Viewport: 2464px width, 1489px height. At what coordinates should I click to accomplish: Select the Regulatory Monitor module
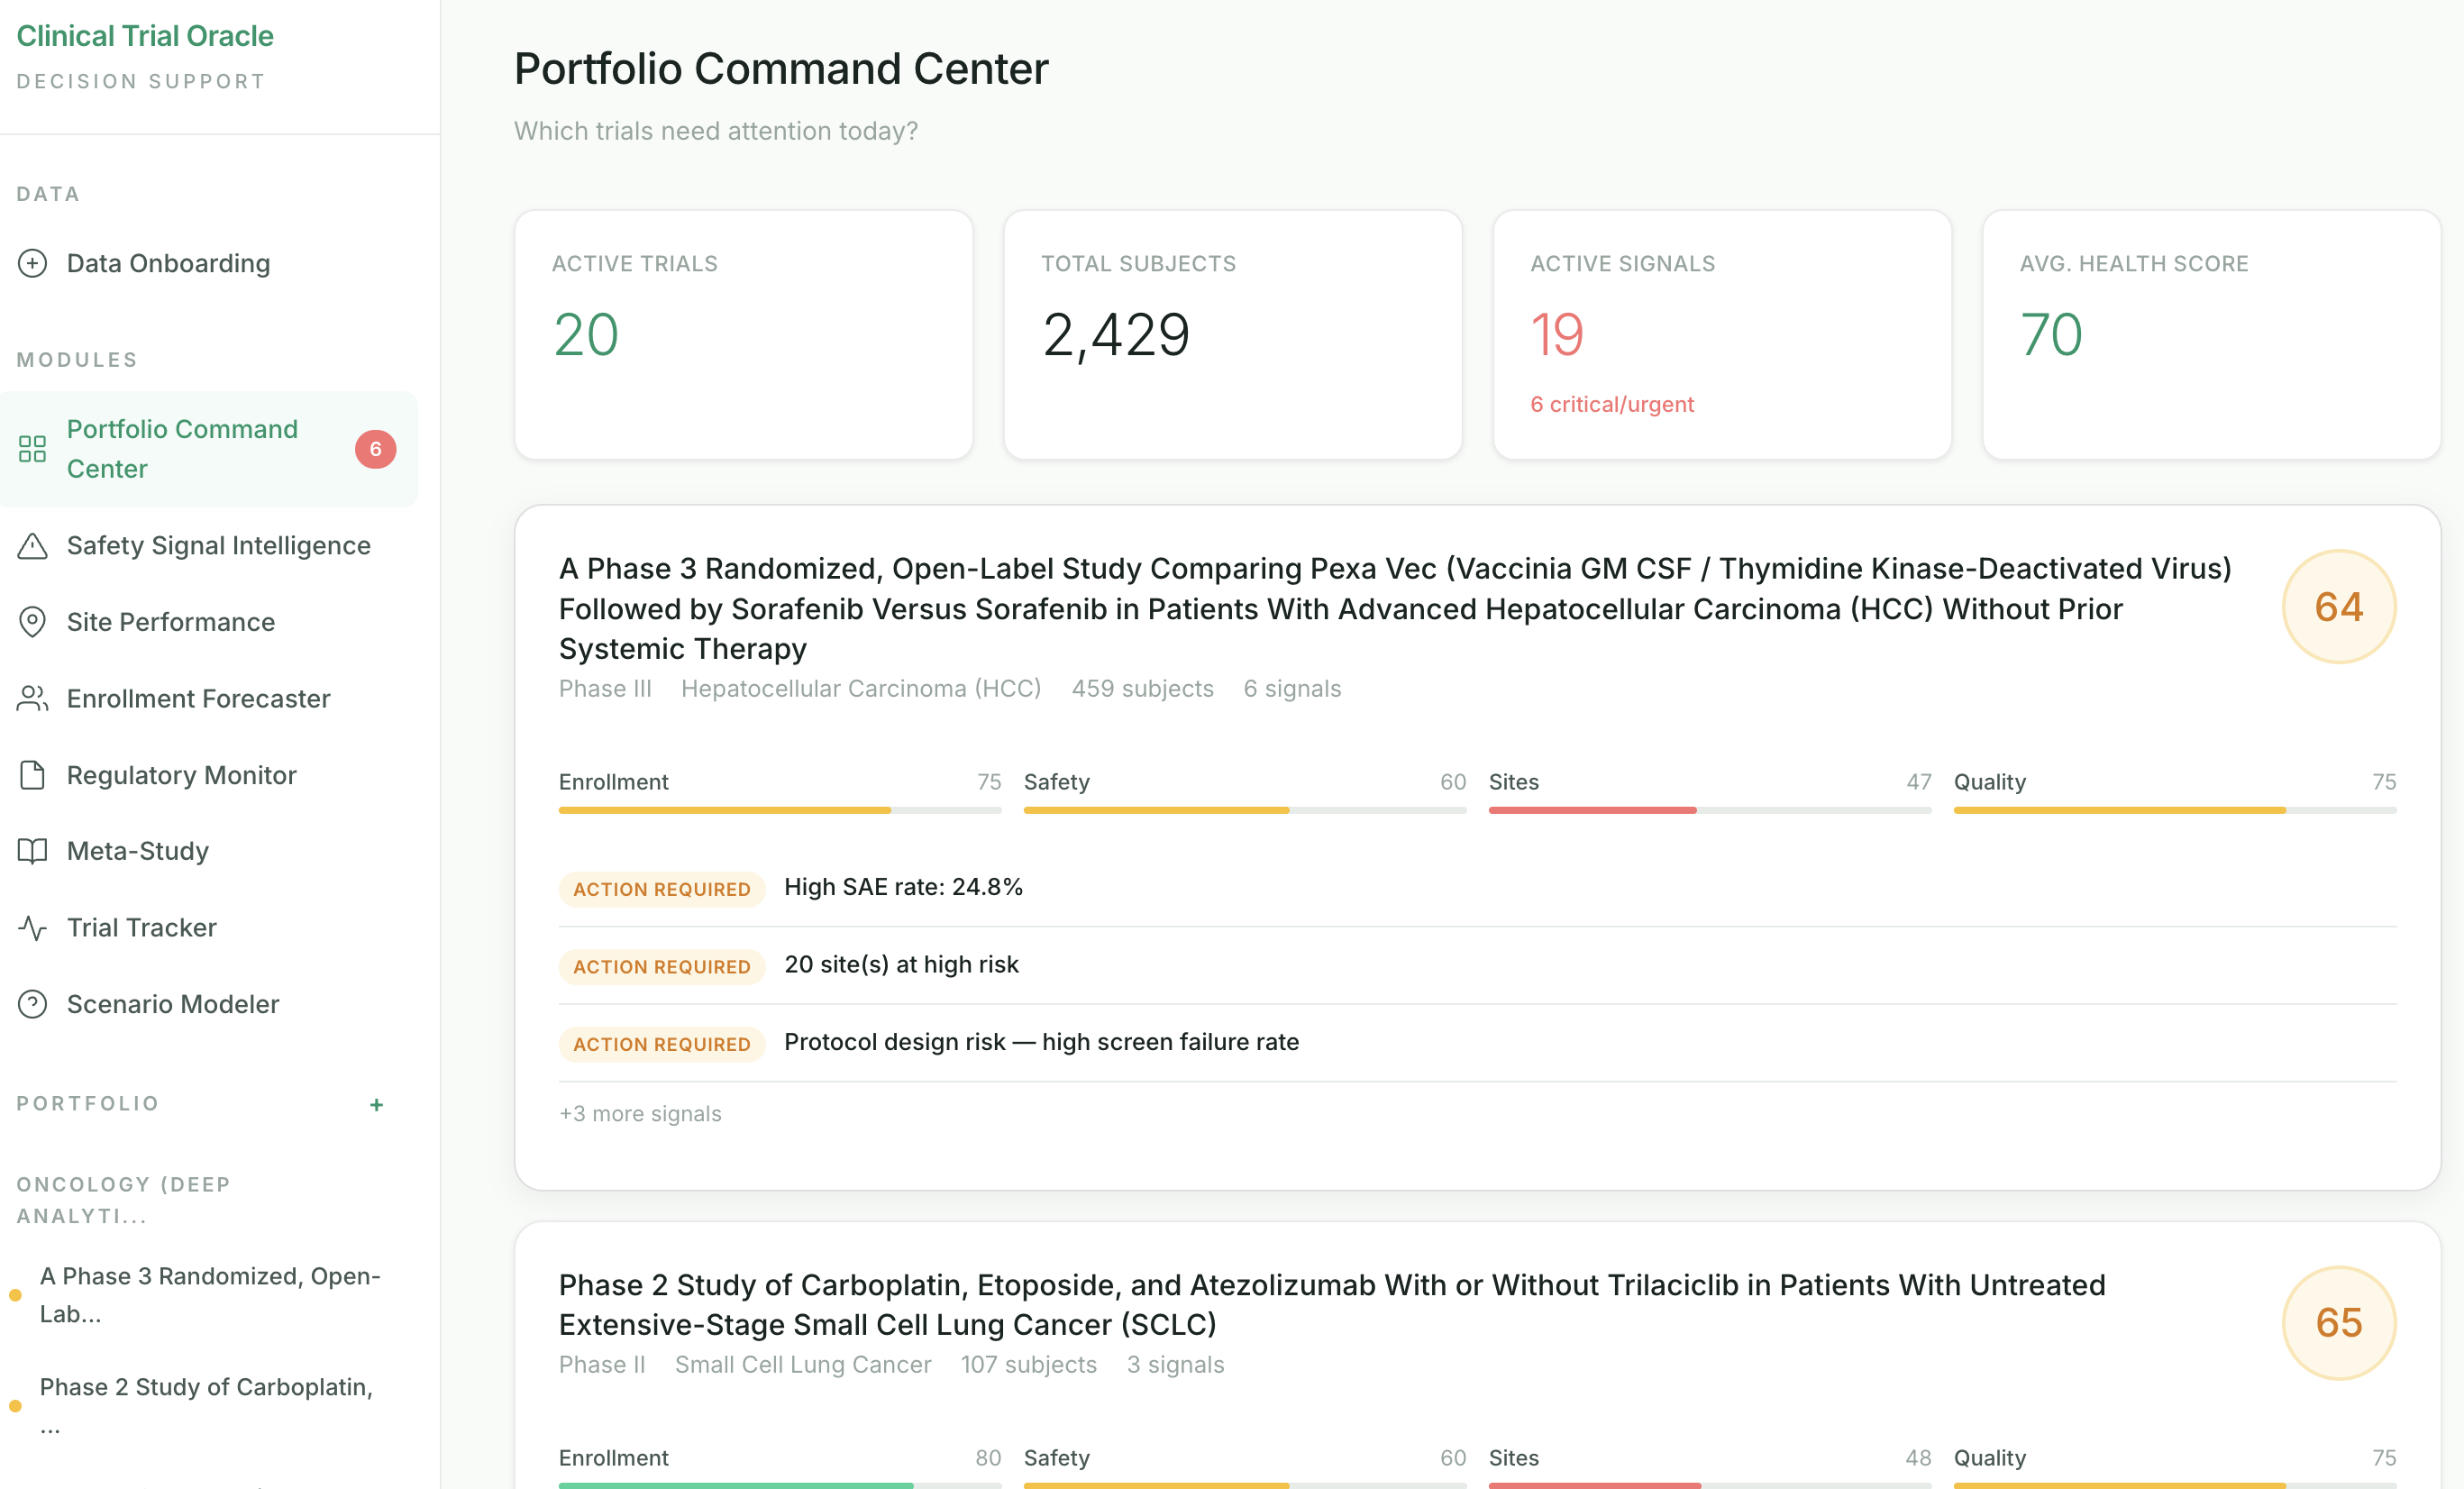[208, 775]
